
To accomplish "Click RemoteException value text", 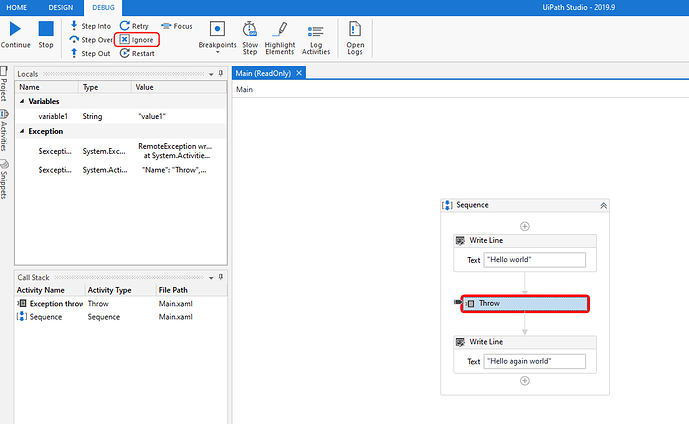I will coord(174,151).
